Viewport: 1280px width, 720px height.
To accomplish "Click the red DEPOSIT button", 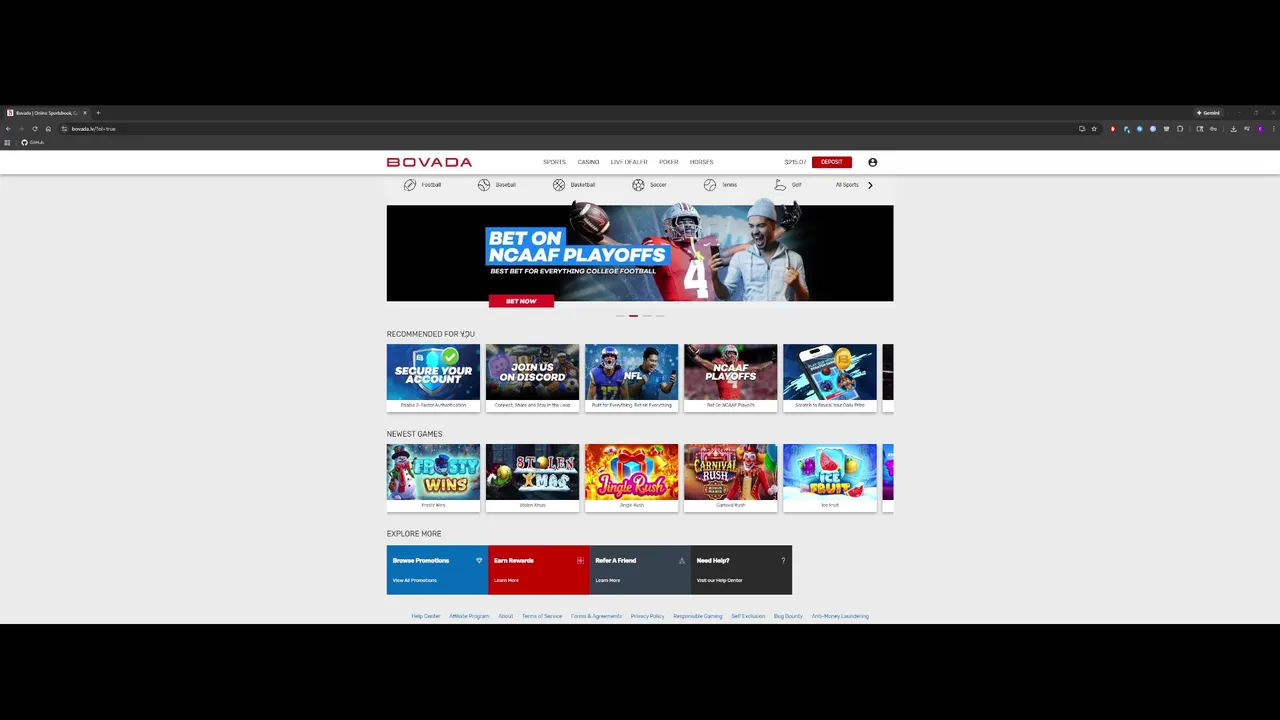I will [x=832, y=162].
